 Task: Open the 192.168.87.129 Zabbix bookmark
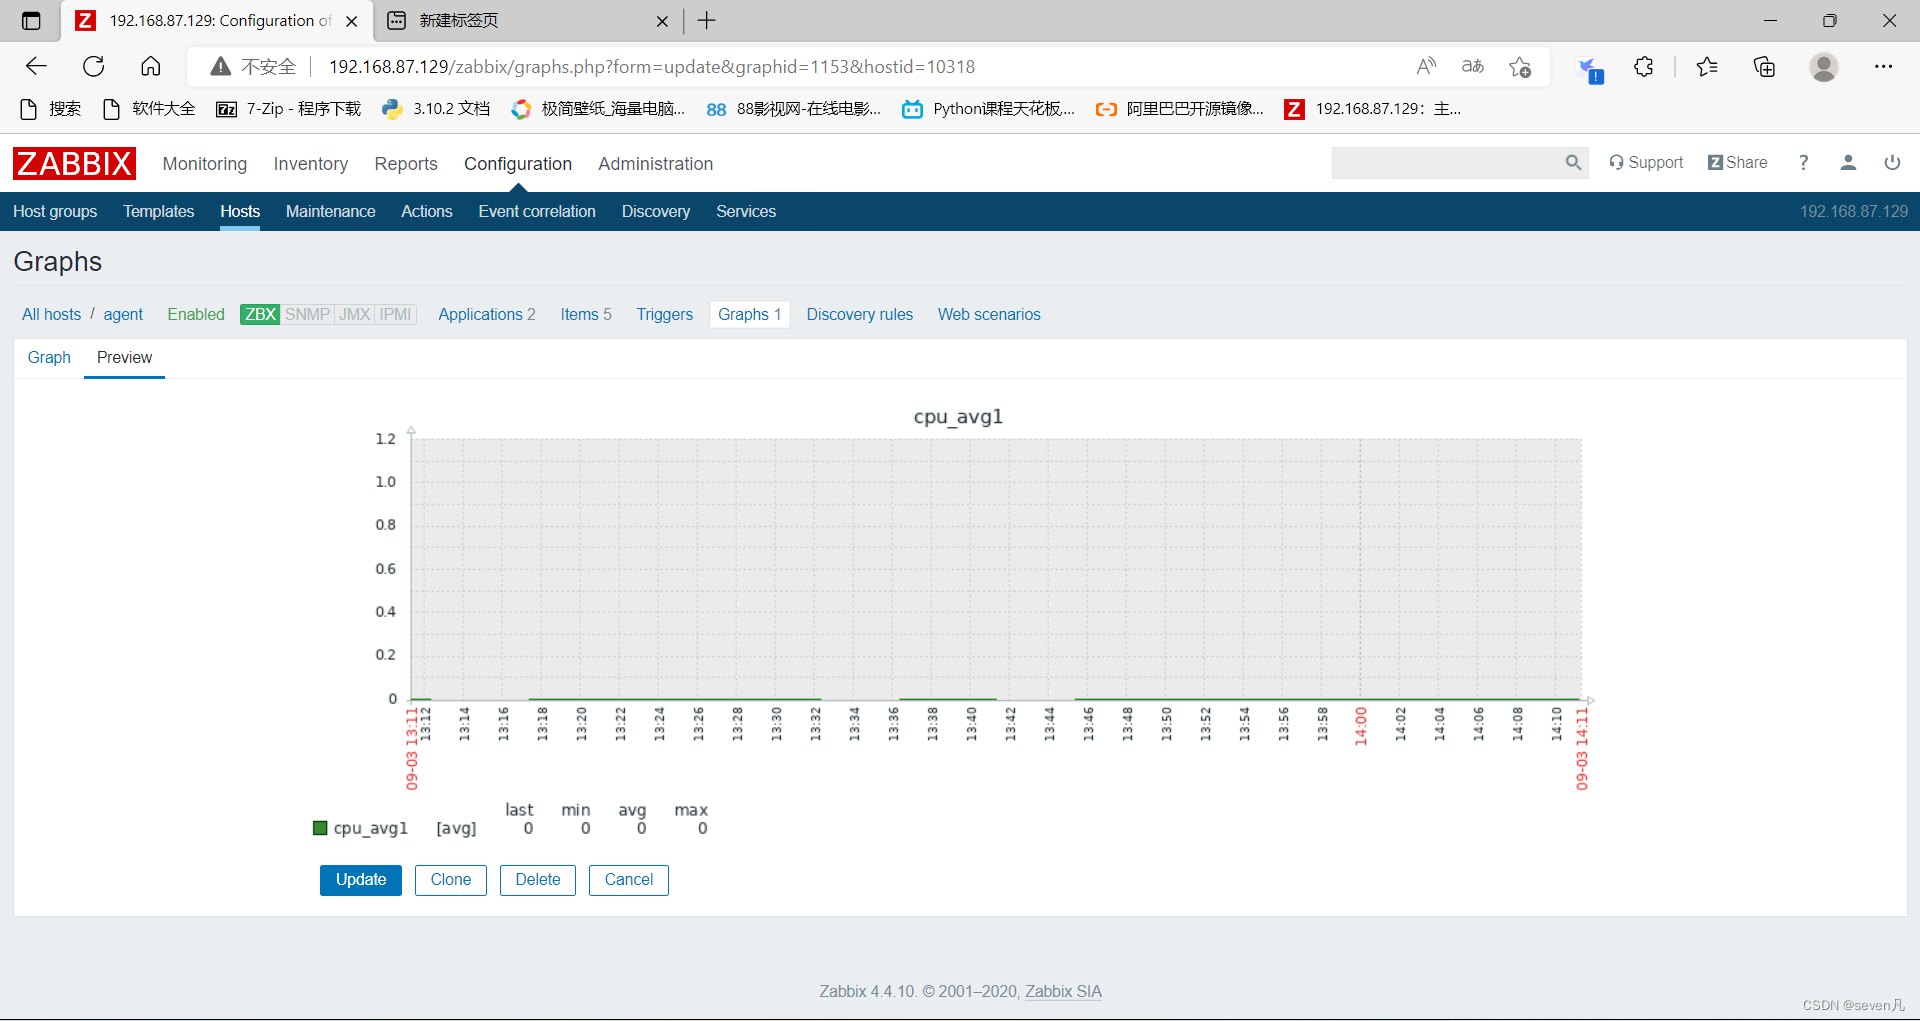[1373, 109]
